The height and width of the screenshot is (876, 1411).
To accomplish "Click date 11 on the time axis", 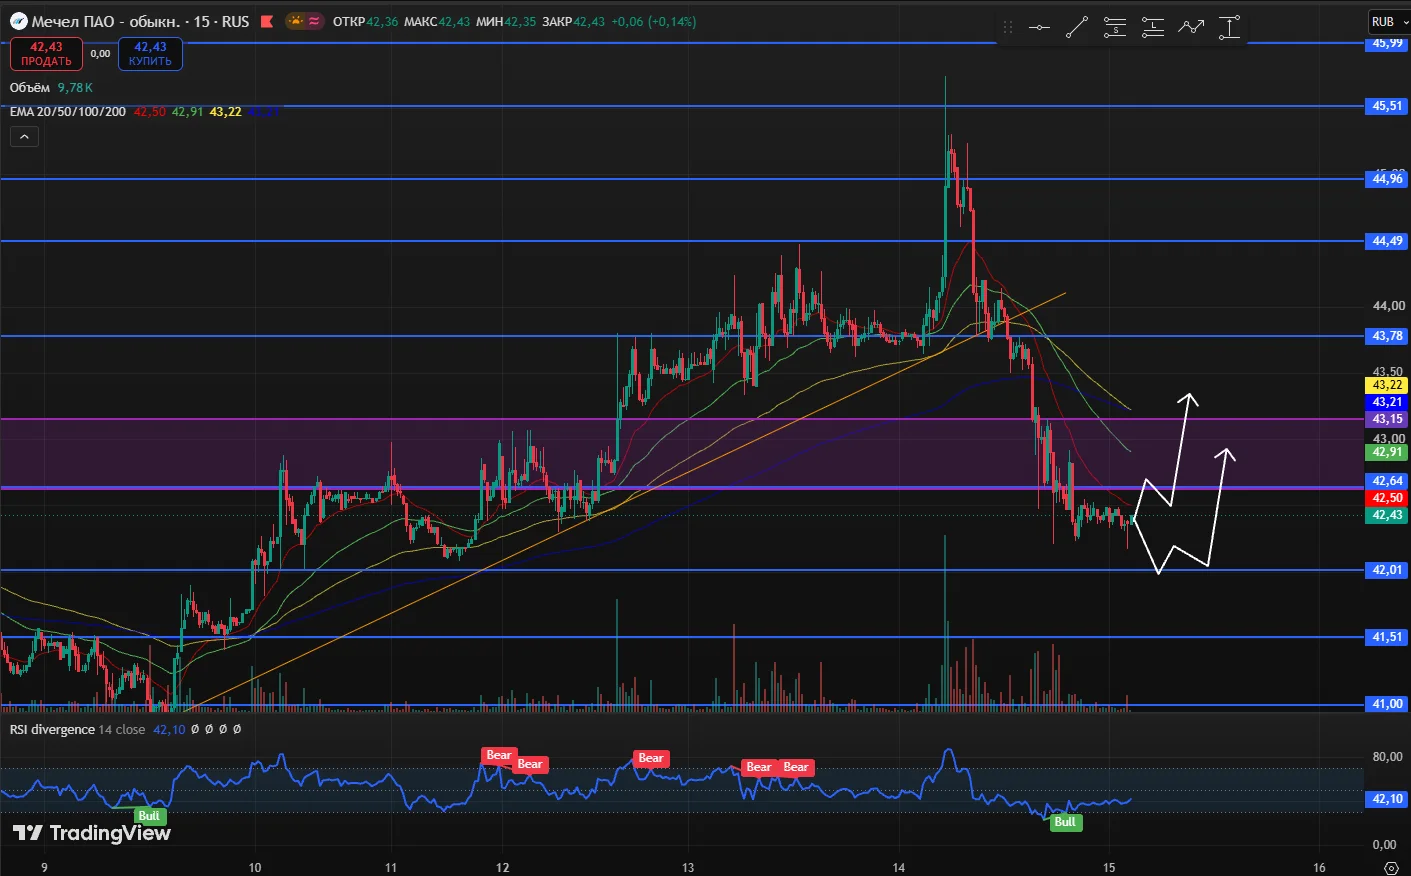I will [391, 867].
